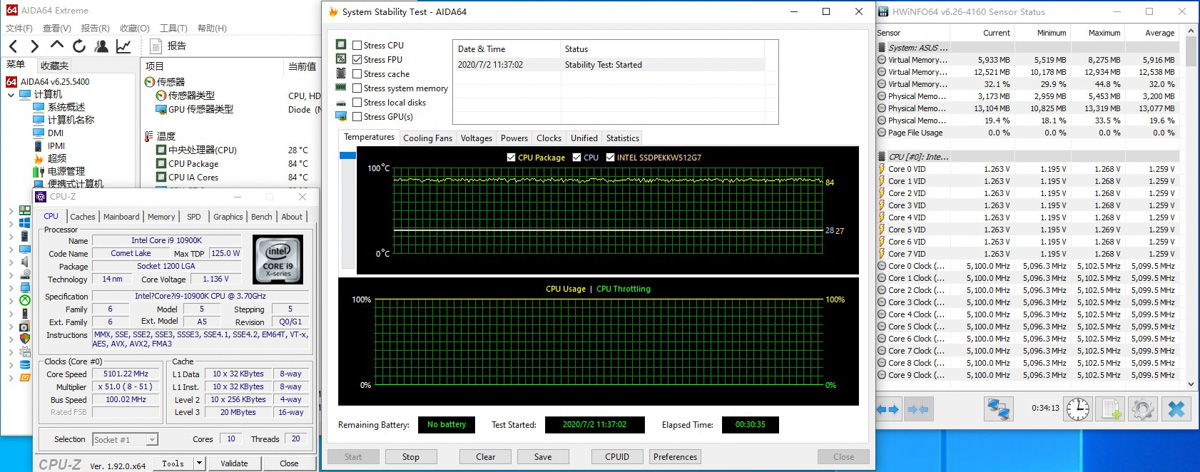Open the 文件(F) menu in AIDA64
The image size is (1200, 472).
click(x=20, y=28)
